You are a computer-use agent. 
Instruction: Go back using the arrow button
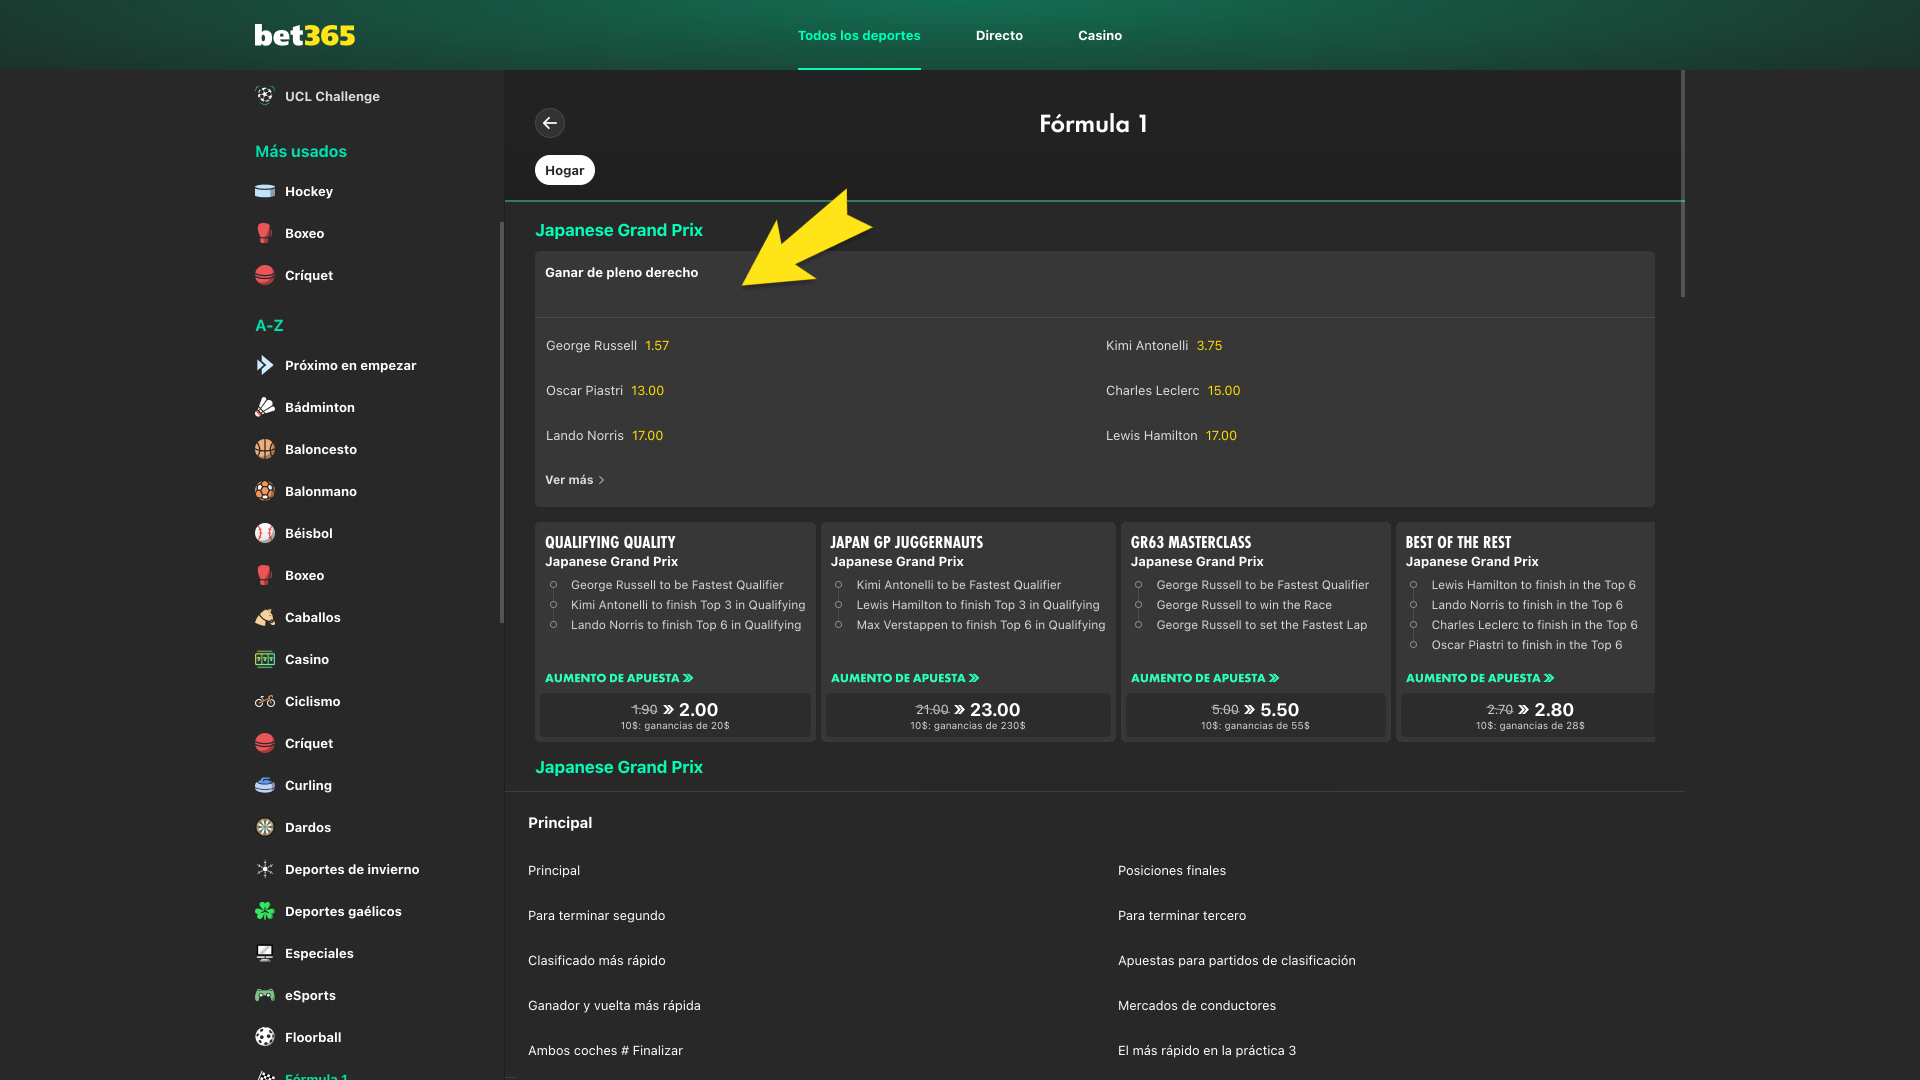tap(550, 123)
